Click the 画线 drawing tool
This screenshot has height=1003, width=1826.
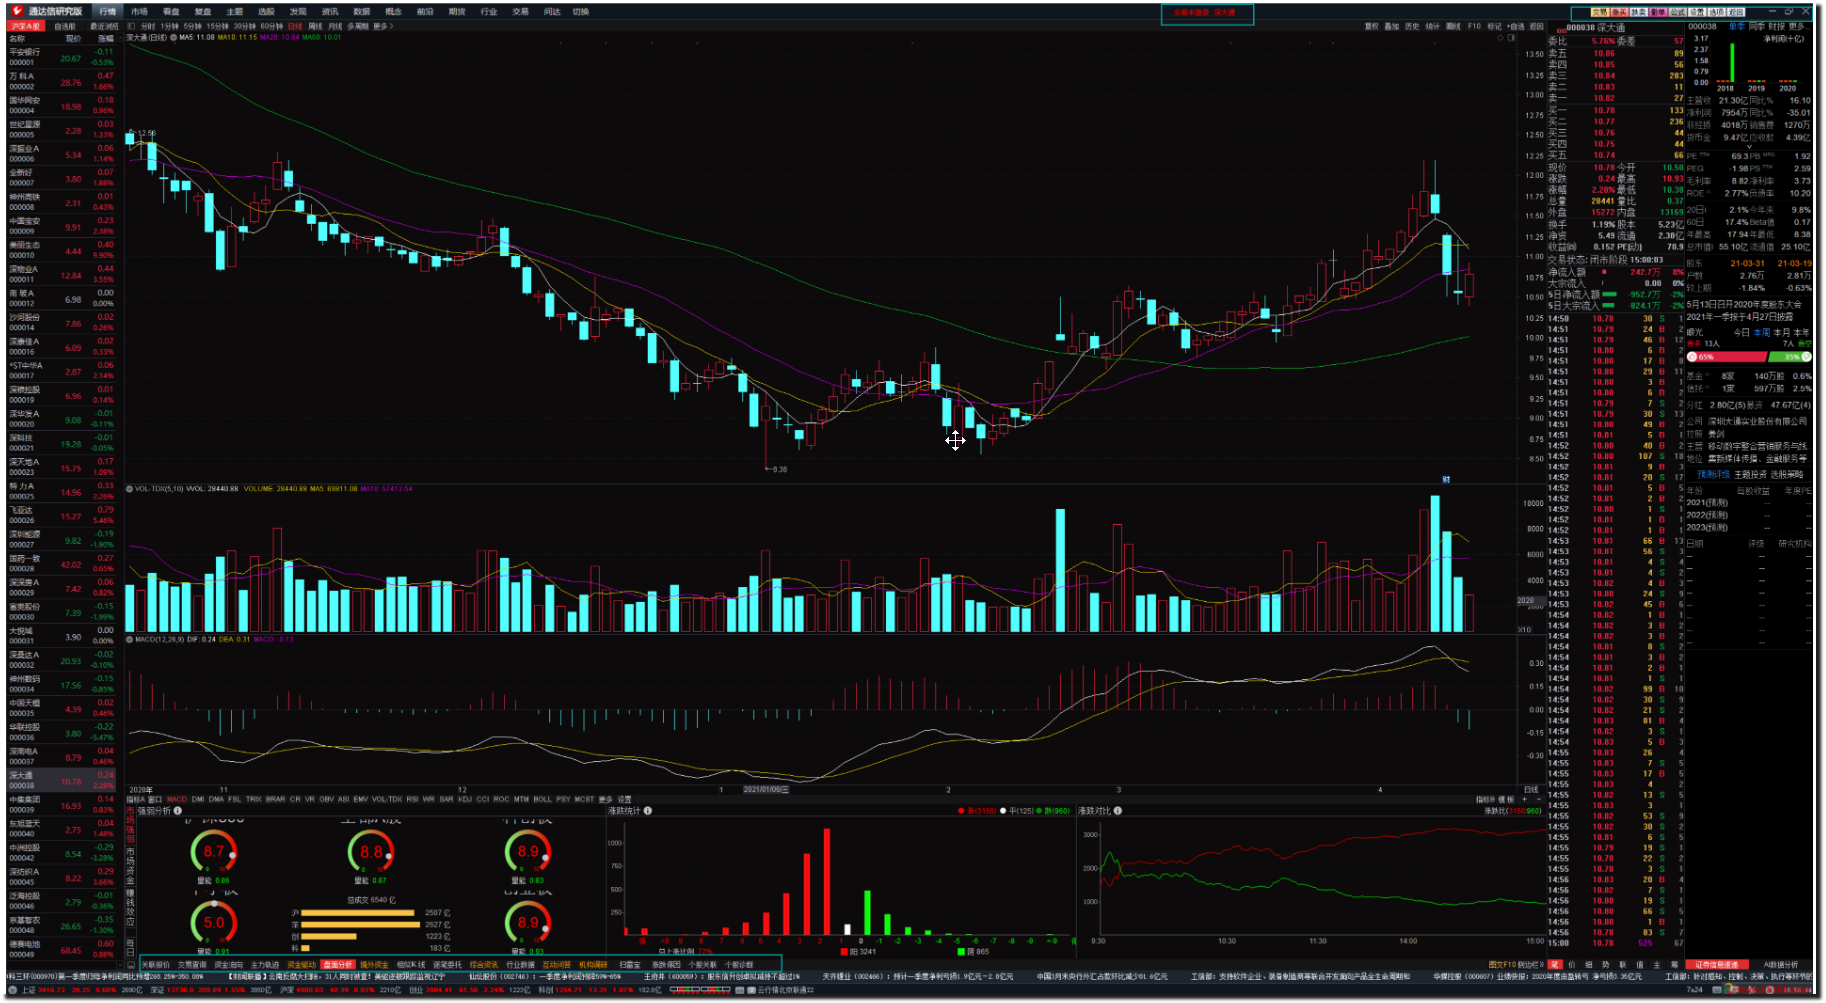(x=1453, y=26)
